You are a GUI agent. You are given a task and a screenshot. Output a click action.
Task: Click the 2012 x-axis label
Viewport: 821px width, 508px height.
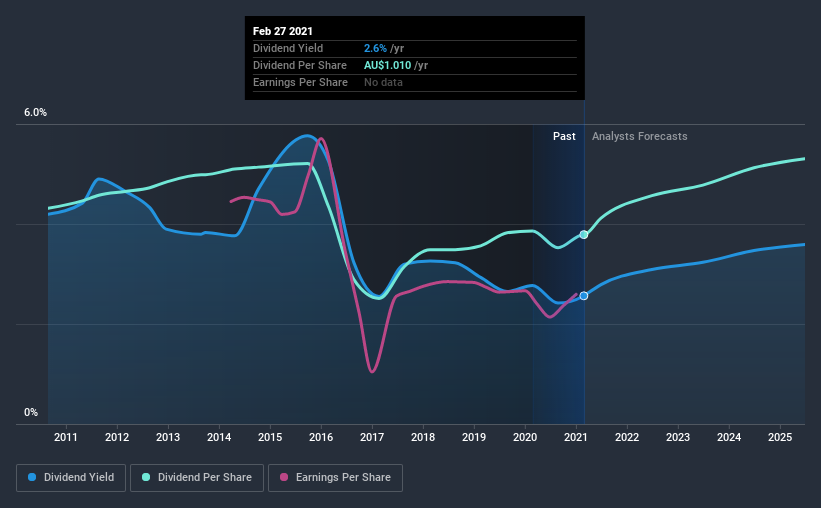click(x=117, y=437)
